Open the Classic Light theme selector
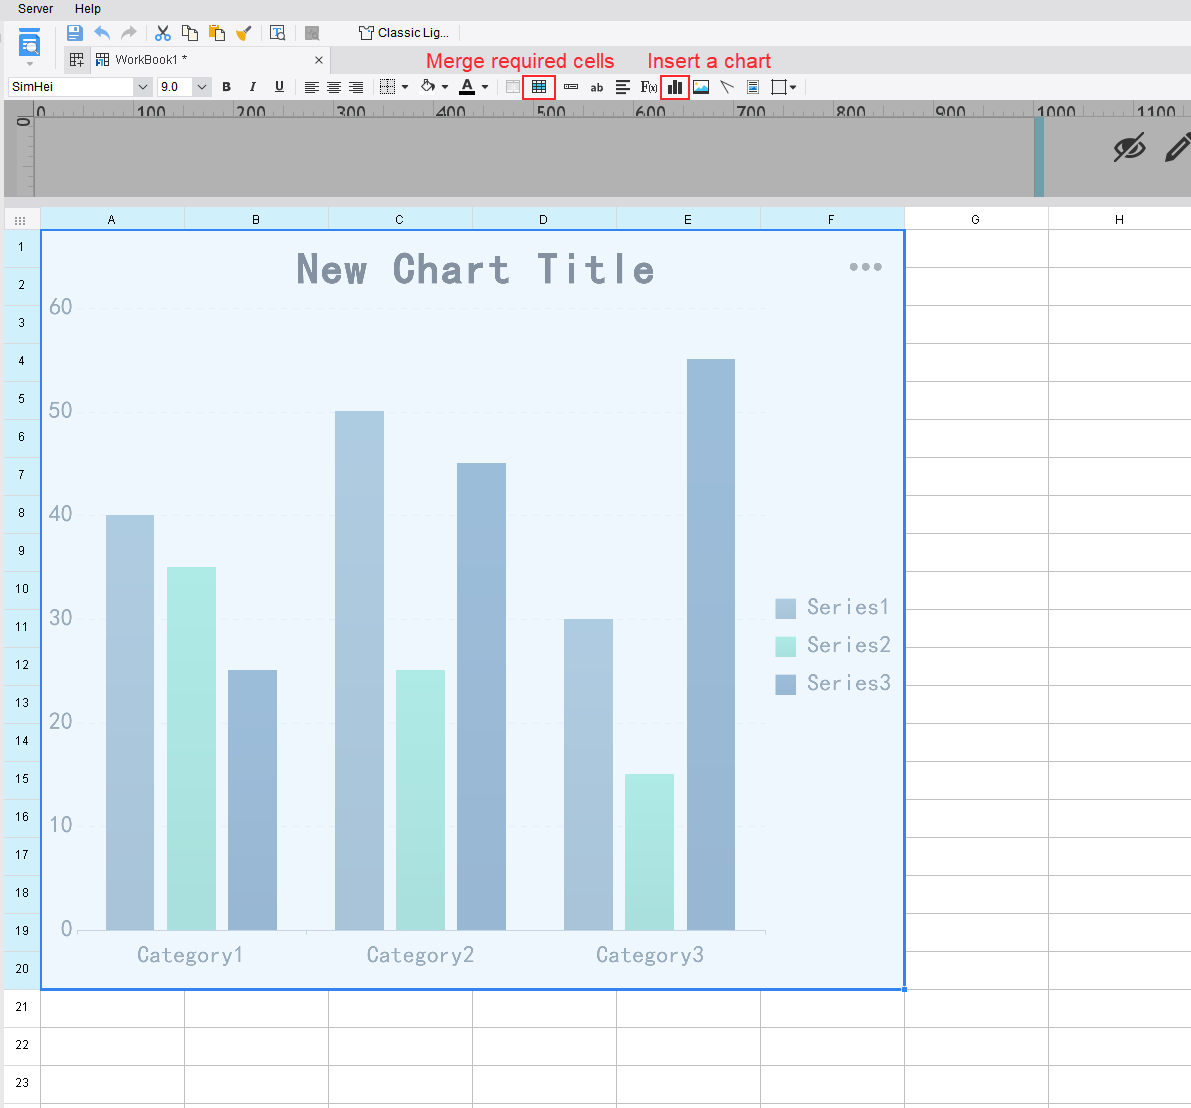Viewport: 1191px width, 1108px height. pos(404,33)
